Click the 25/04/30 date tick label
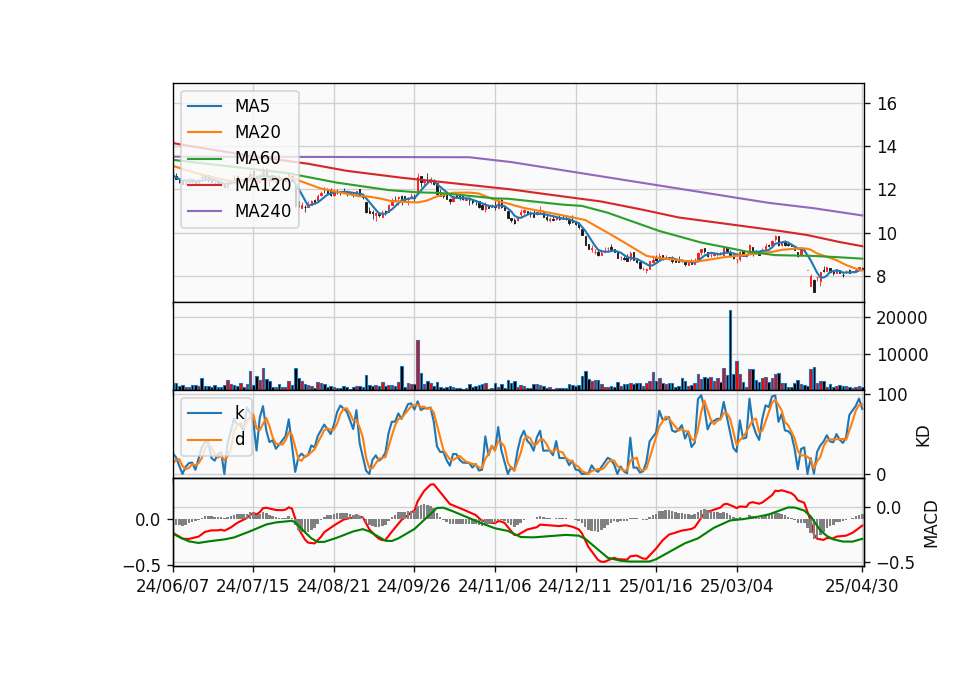 [x=862, y=586]
